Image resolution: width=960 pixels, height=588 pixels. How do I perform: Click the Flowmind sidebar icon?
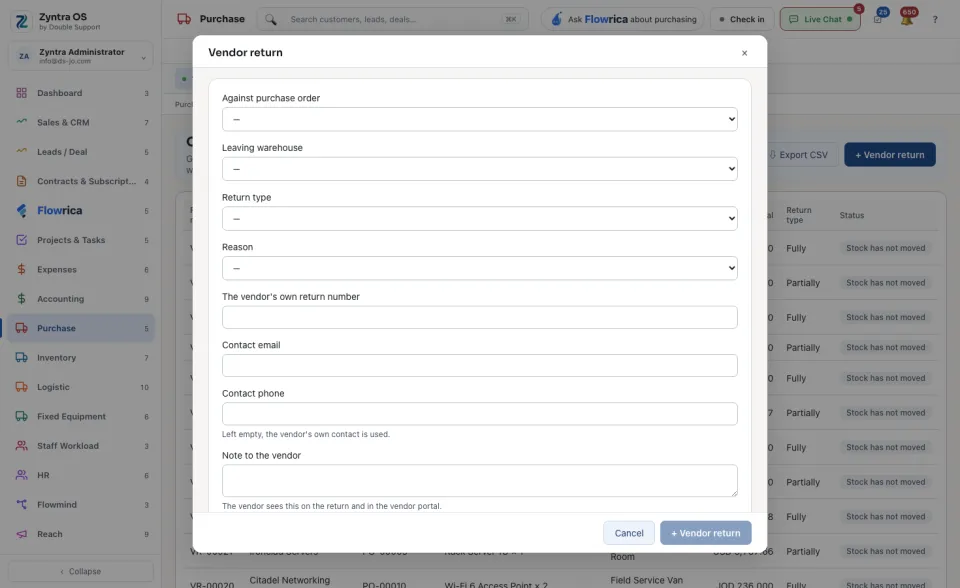point(21,504)
